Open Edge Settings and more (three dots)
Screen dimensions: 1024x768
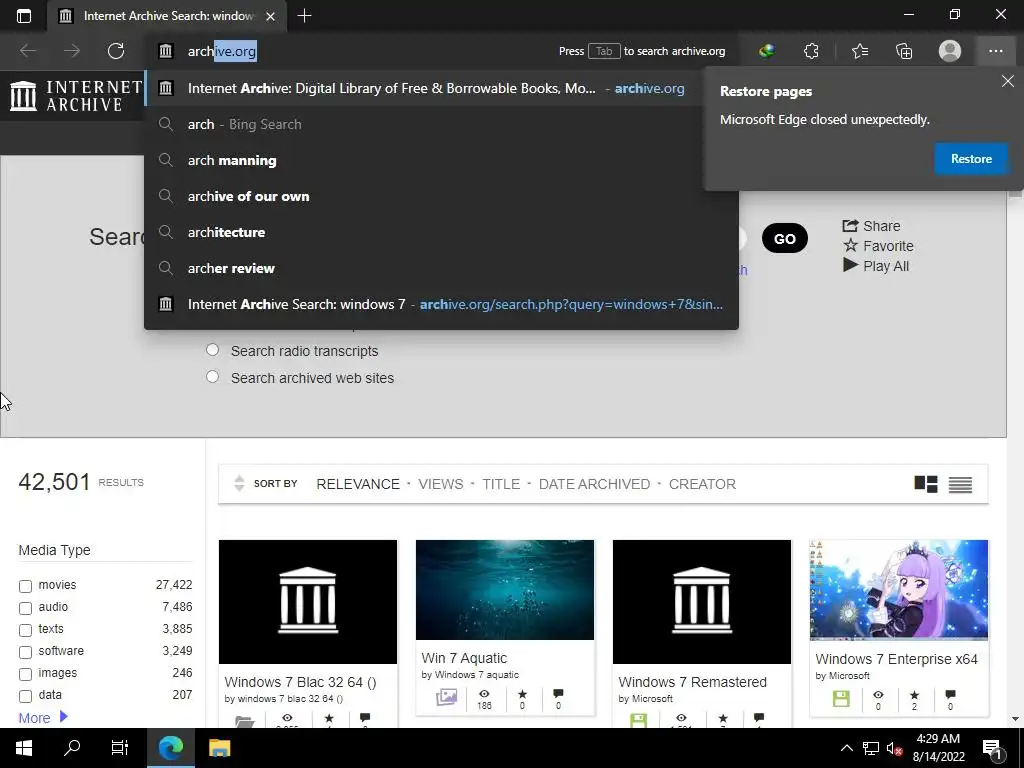coord(995,51)
